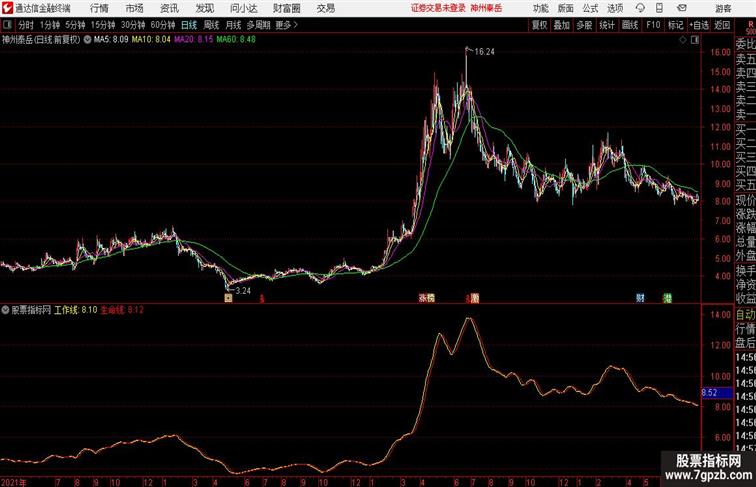Click the marker icon below 3.24 low
The height and width of the screenshot is (487, 756).
pos(229,298)
